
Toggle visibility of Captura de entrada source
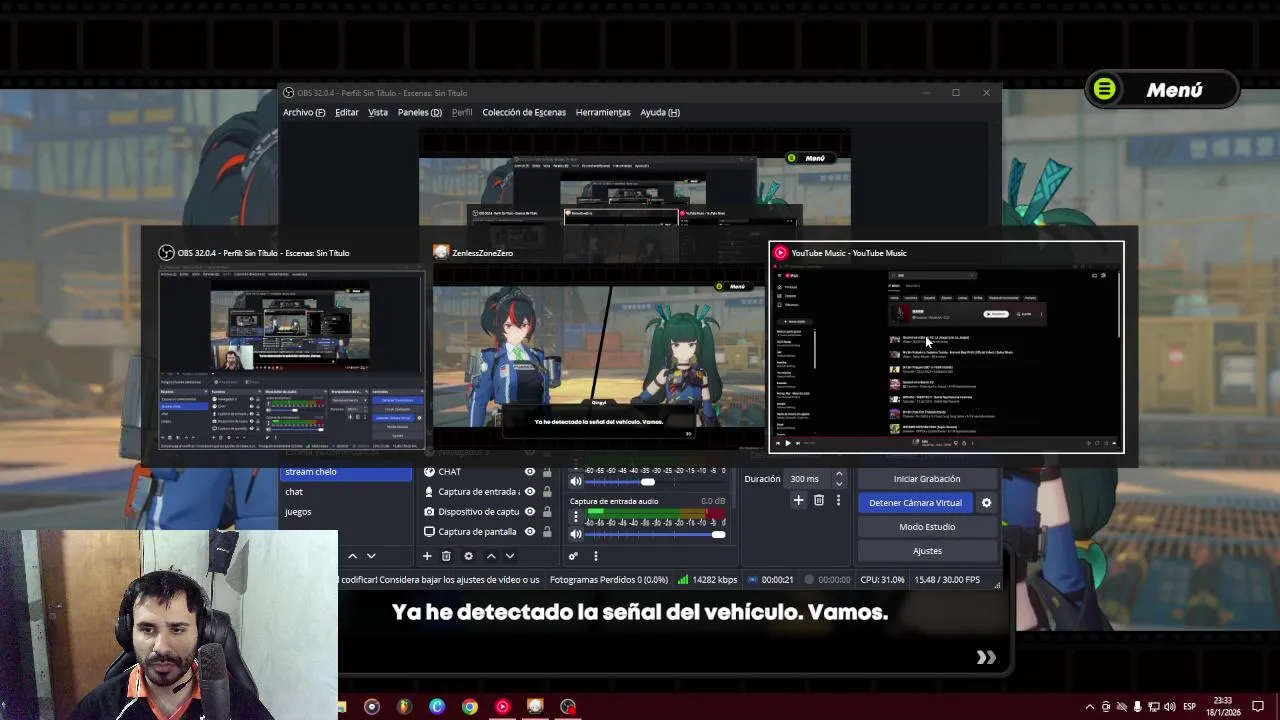(530, 492)
